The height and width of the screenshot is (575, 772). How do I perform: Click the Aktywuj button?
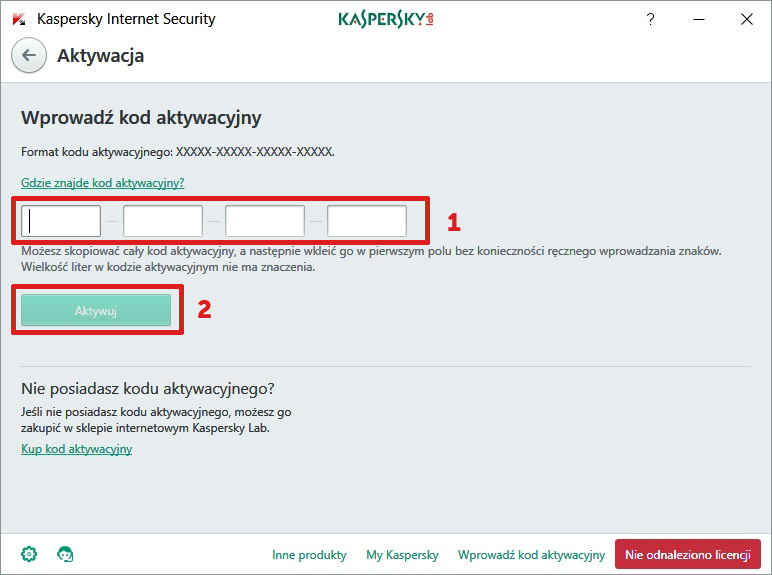point(96,310)
